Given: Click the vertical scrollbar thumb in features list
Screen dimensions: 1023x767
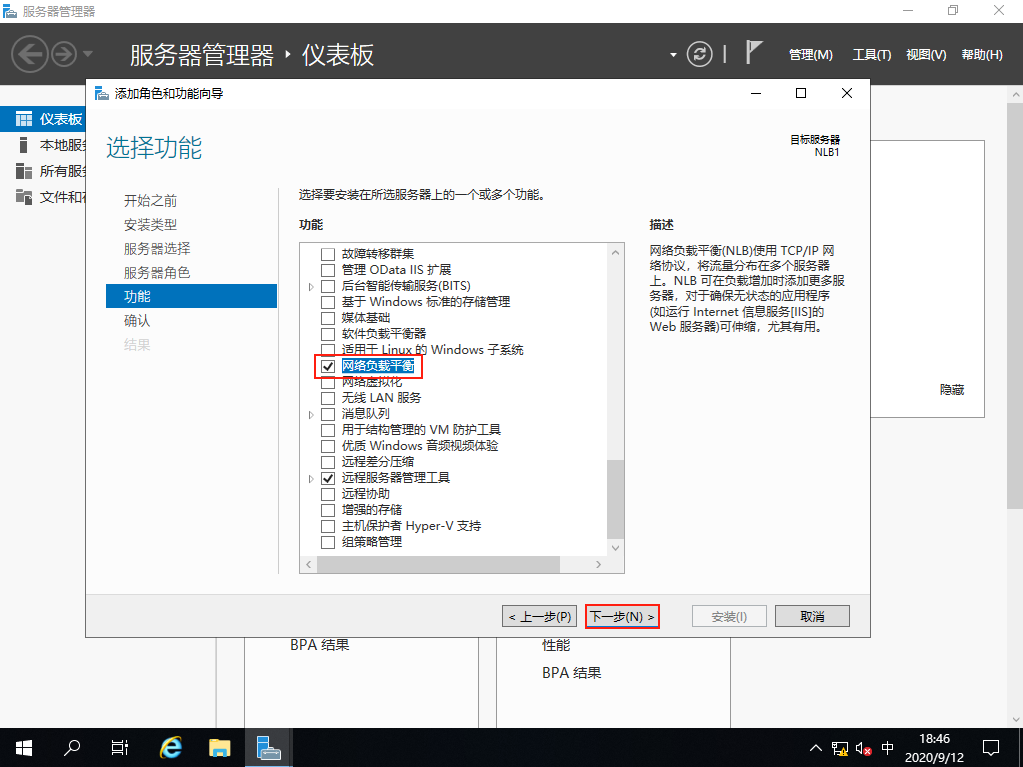Looking at the screenshot, I should coord(615,499).
